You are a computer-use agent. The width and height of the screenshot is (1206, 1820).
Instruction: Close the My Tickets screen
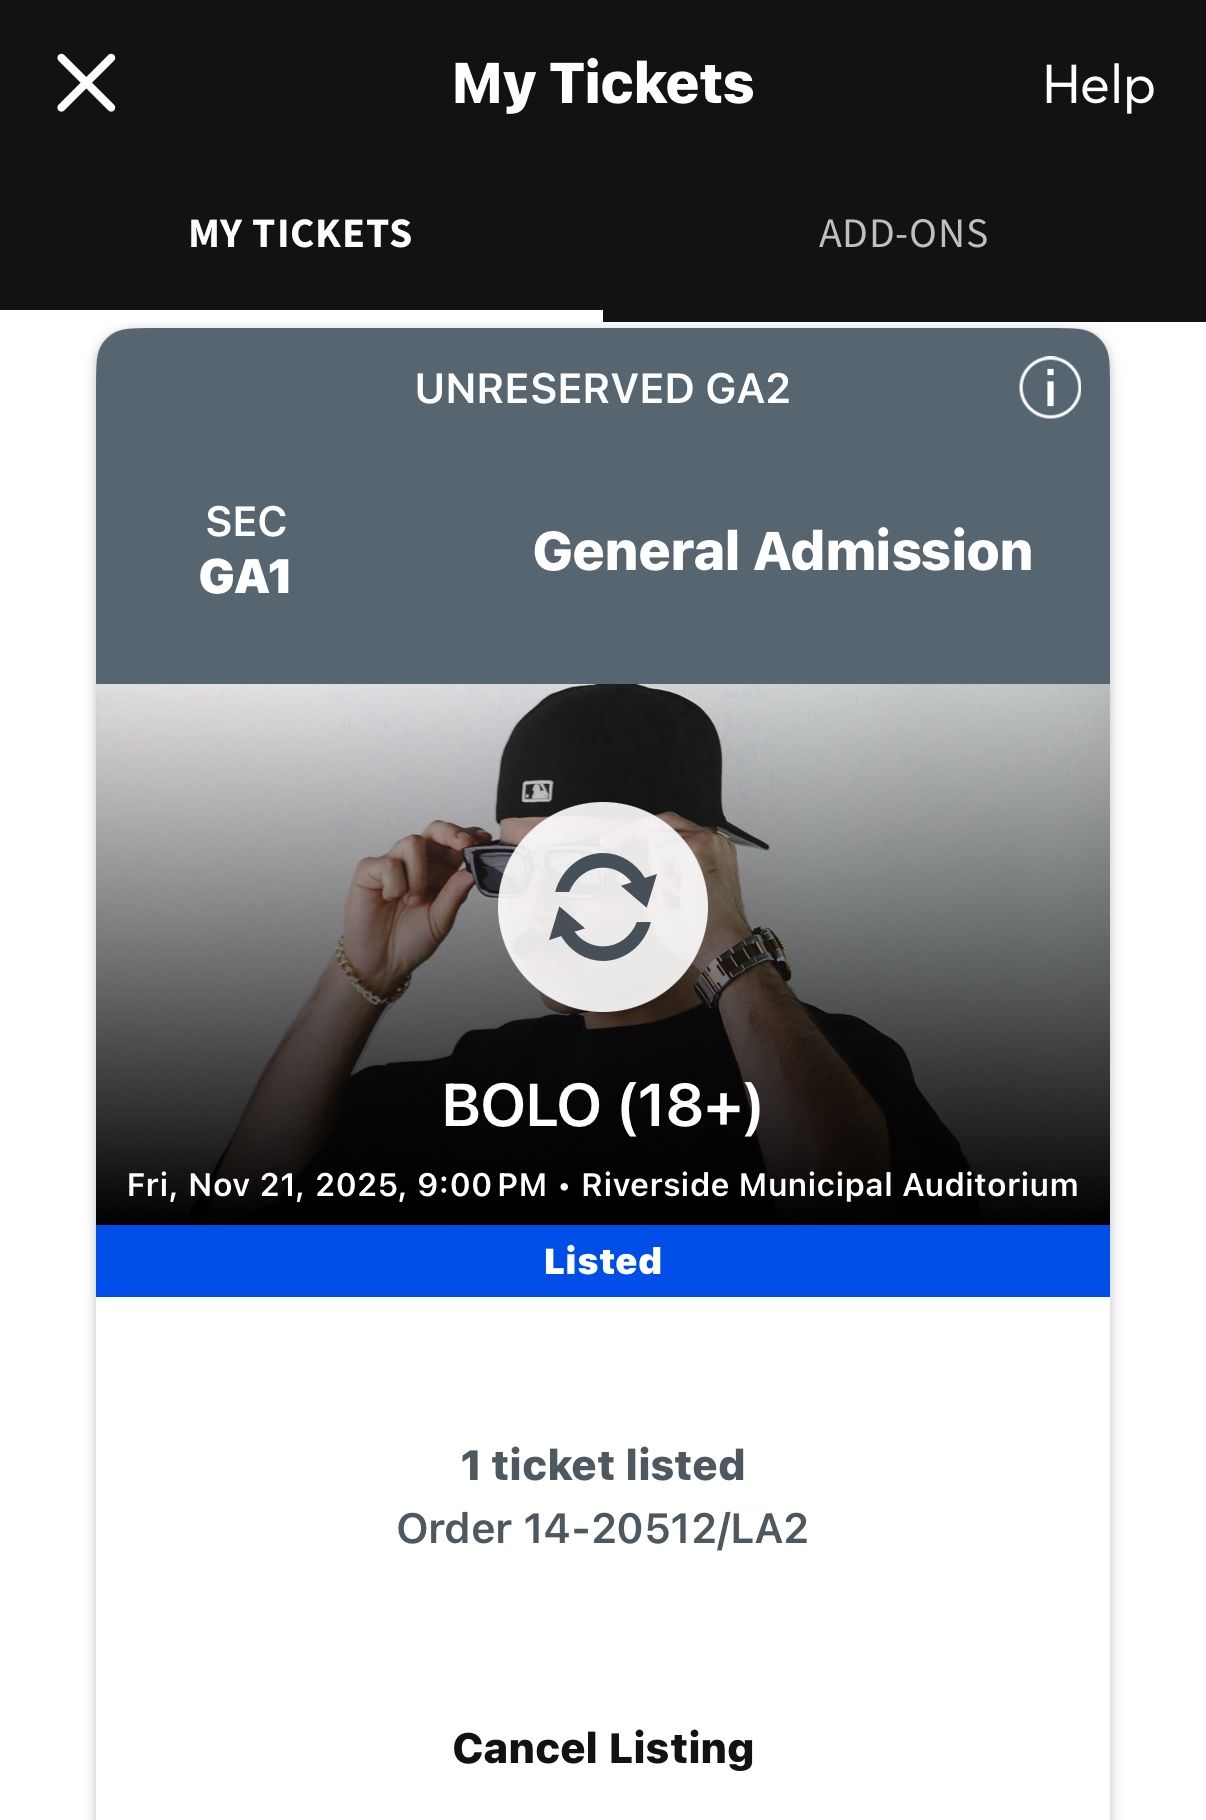pos(86,83)
